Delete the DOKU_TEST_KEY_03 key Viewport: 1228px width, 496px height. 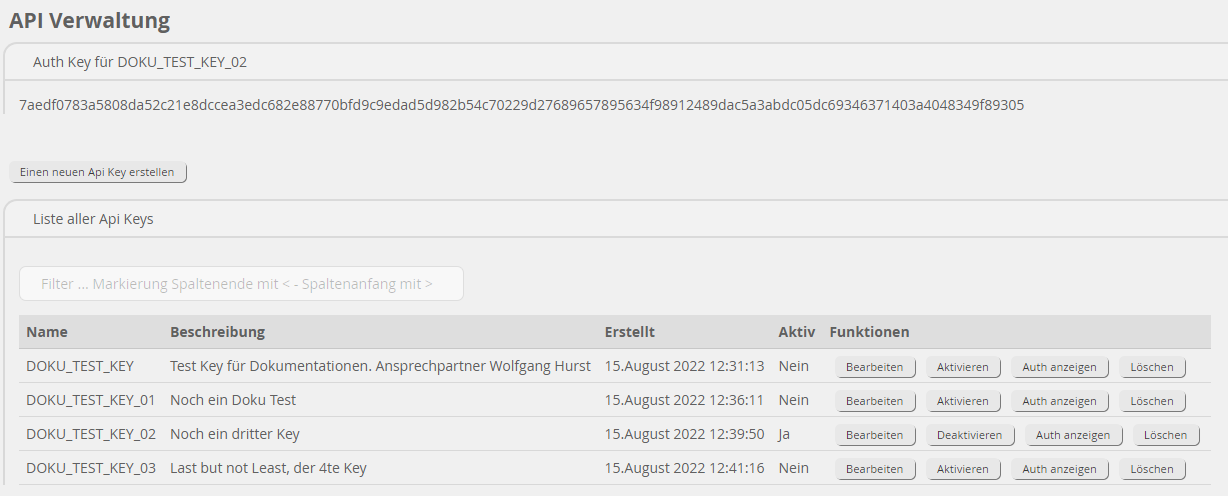point(1151,469)
